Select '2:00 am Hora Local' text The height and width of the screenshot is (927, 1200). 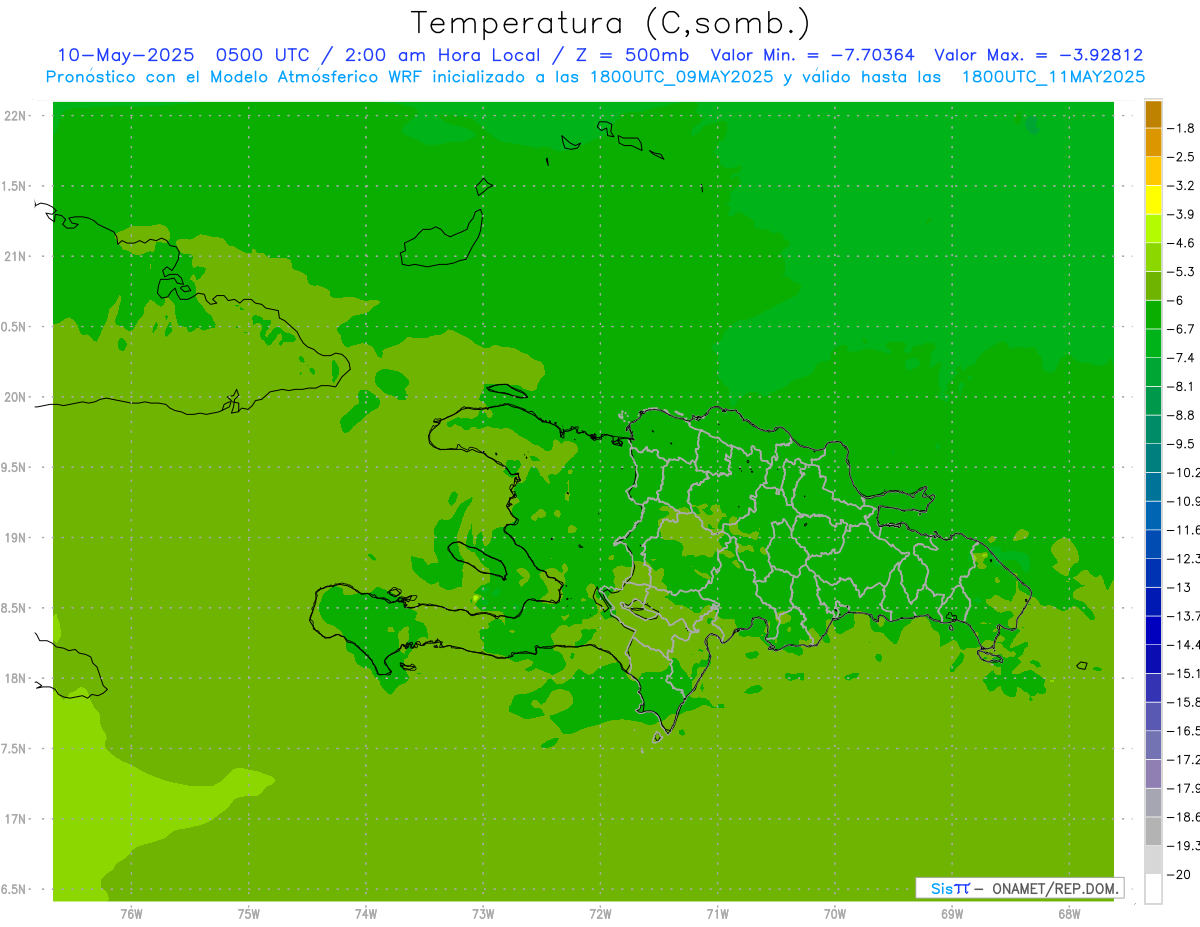coord(441,55)
